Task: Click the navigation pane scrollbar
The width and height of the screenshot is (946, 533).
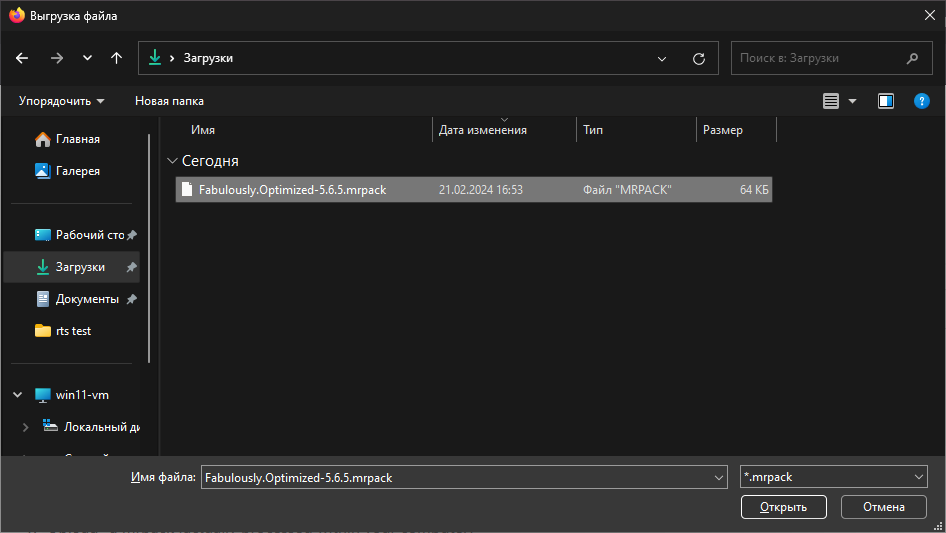Action: [149, 249]
